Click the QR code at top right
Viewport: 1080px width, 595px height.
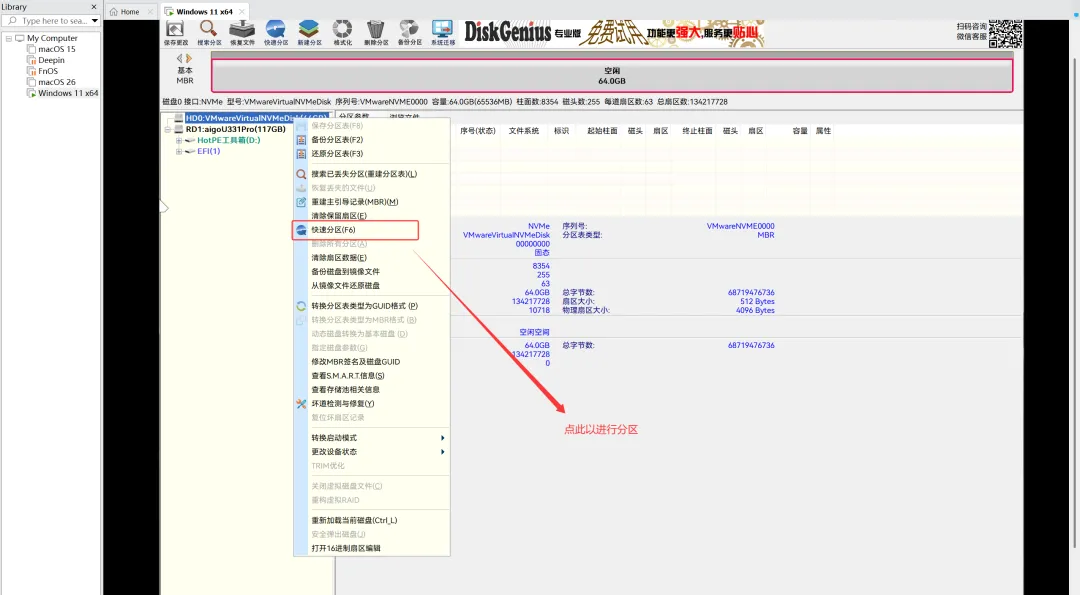[1006, 33]
